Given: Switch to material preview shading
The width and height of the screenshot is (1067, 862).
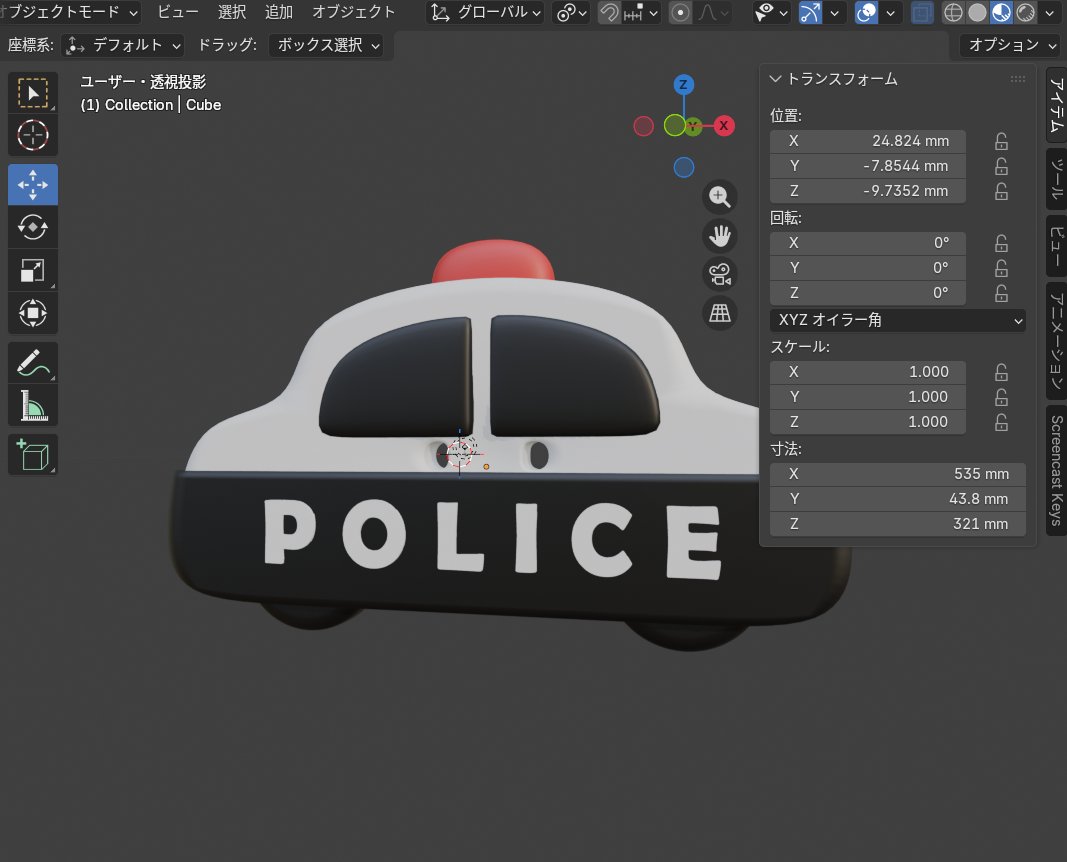Looking at the screenshot, I should [1001, 12].
